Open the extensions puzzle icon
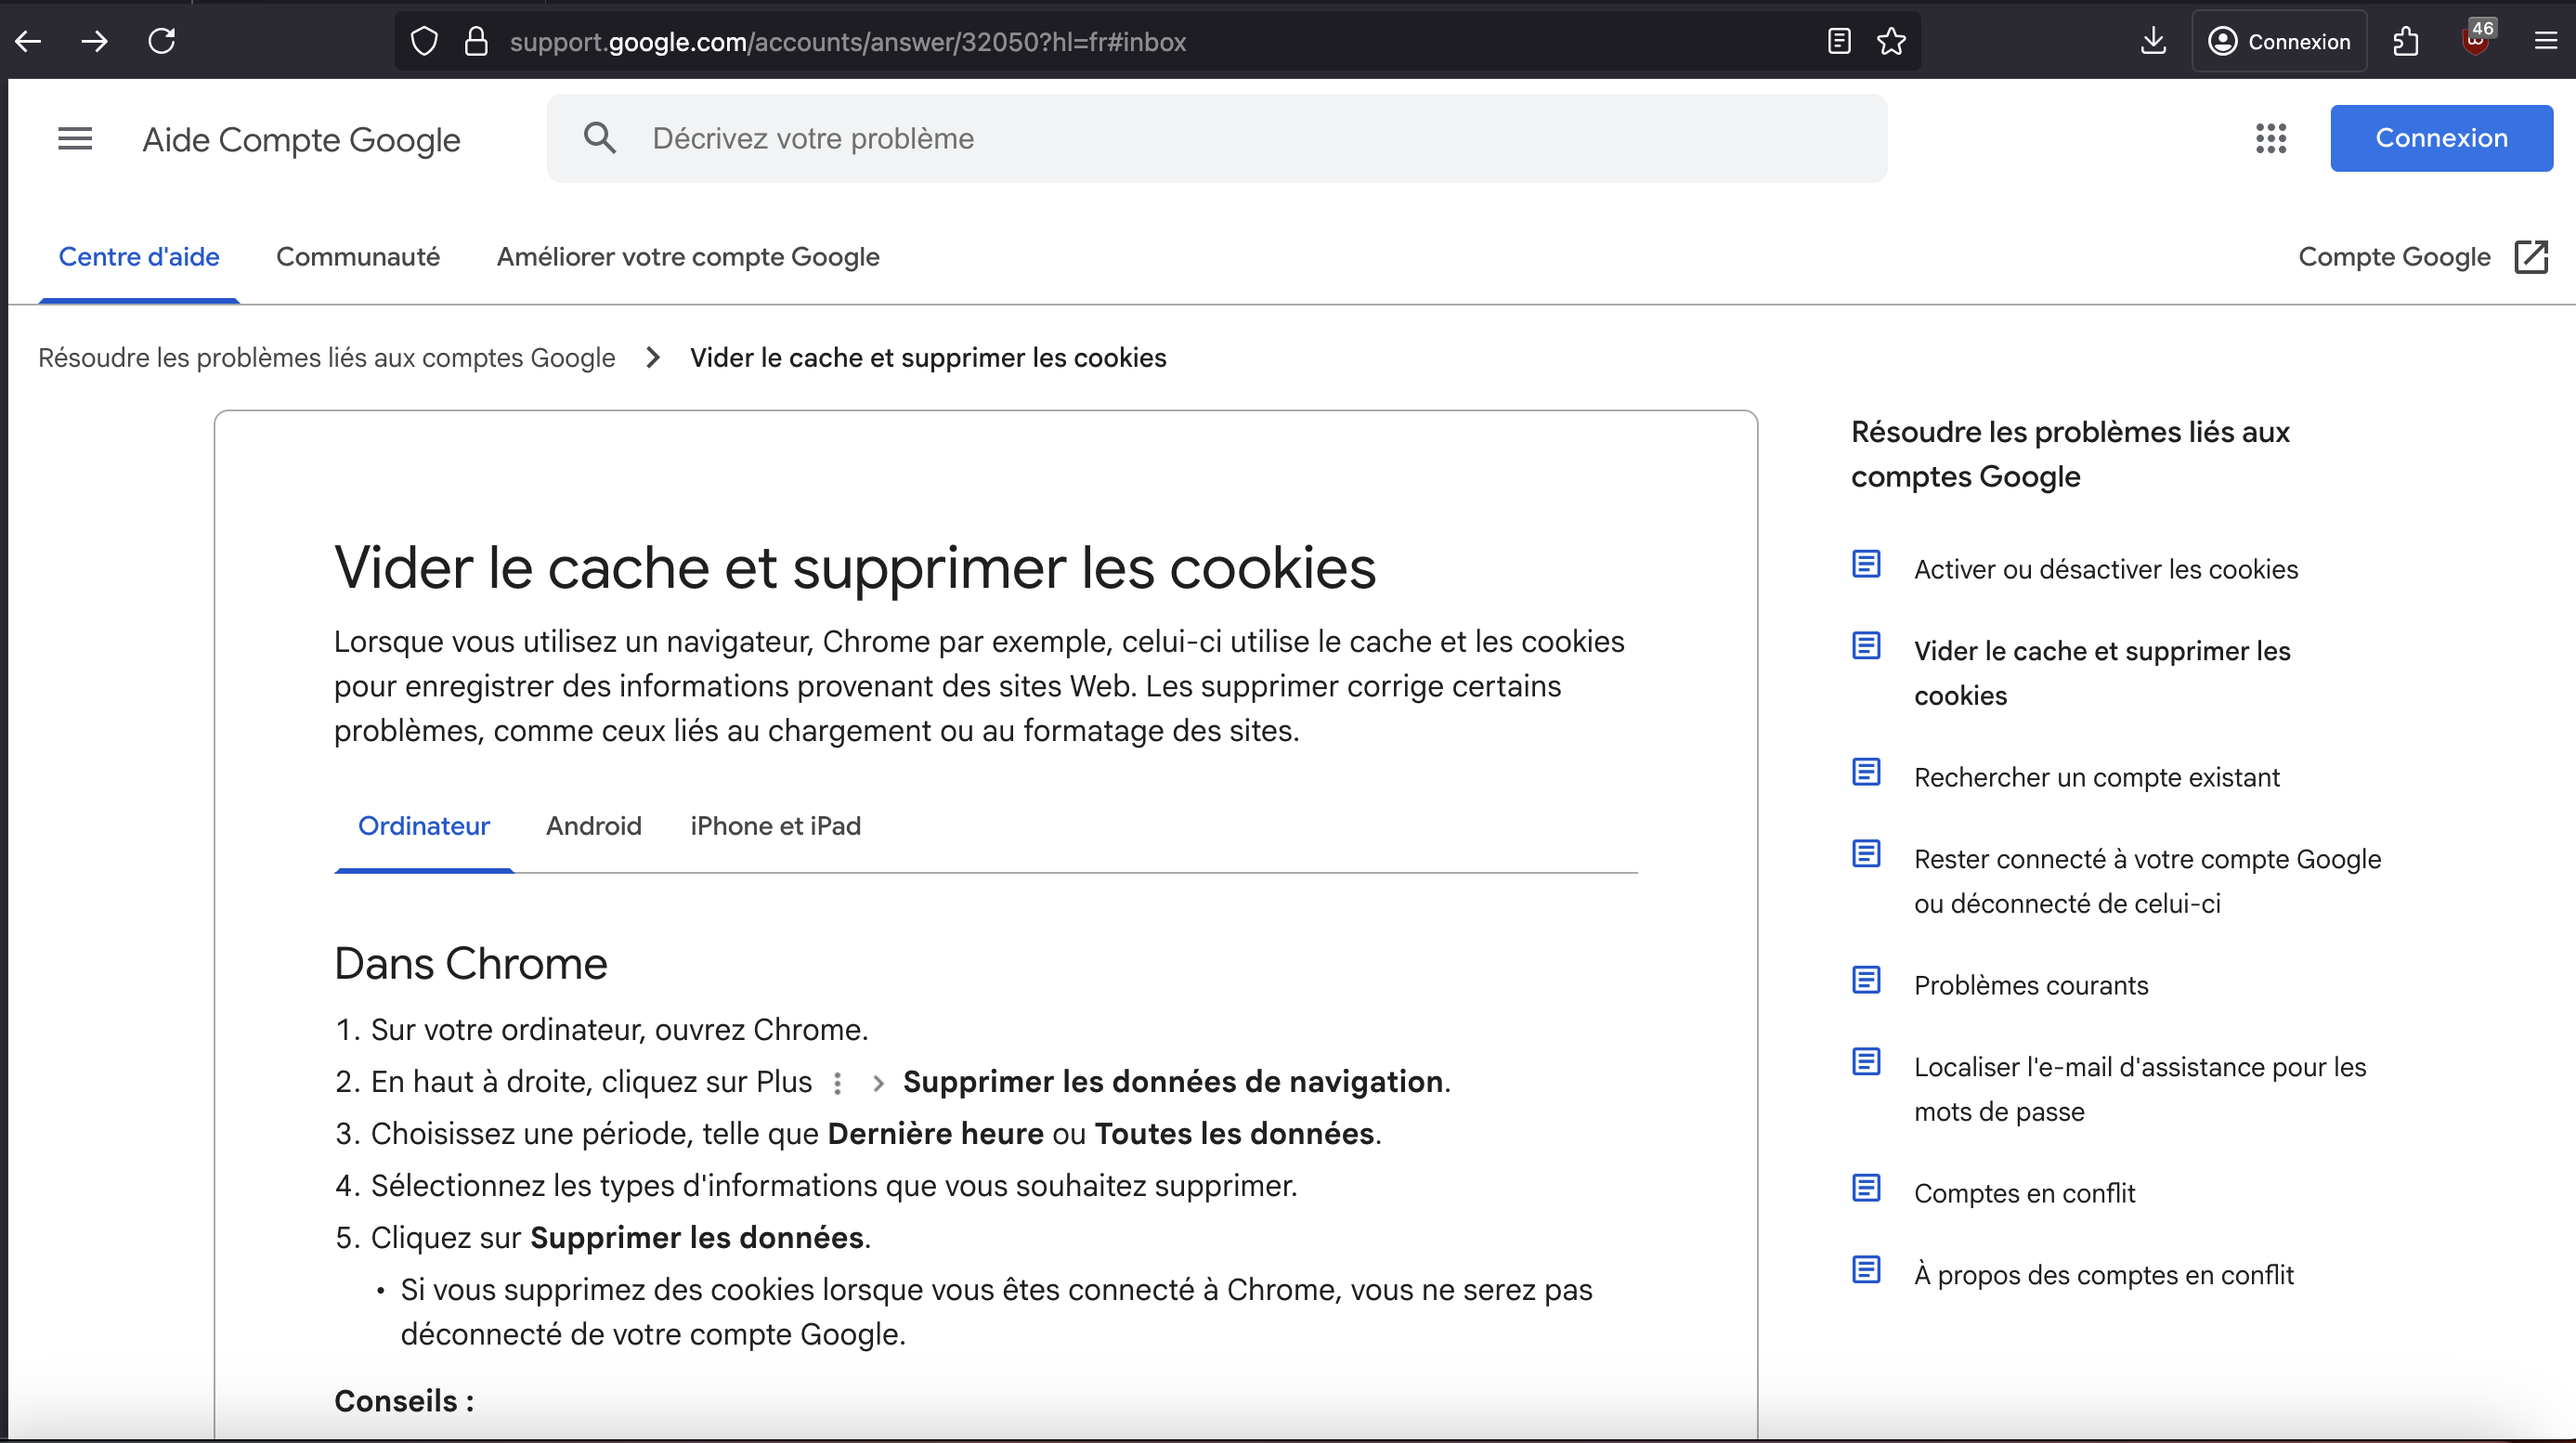 (2406, 42)
